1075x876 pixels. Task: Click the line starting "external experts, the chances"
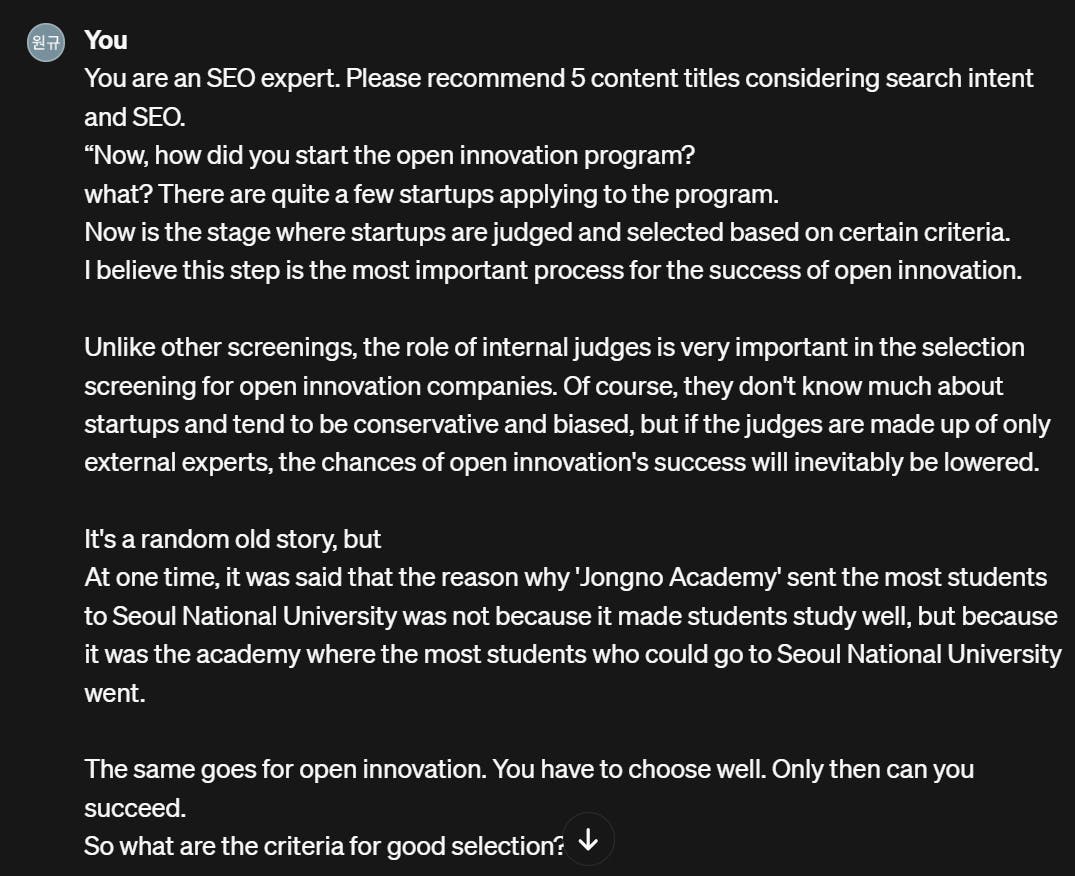pos(561,463)
